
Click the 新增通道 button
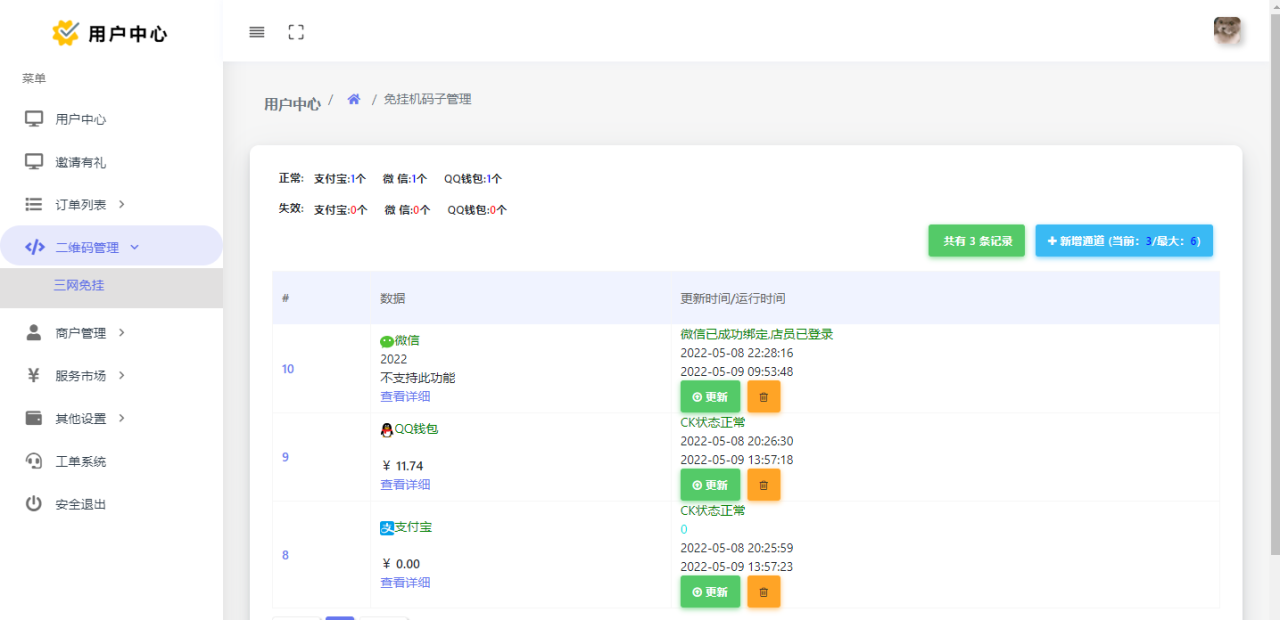(x=1124, y=241)
